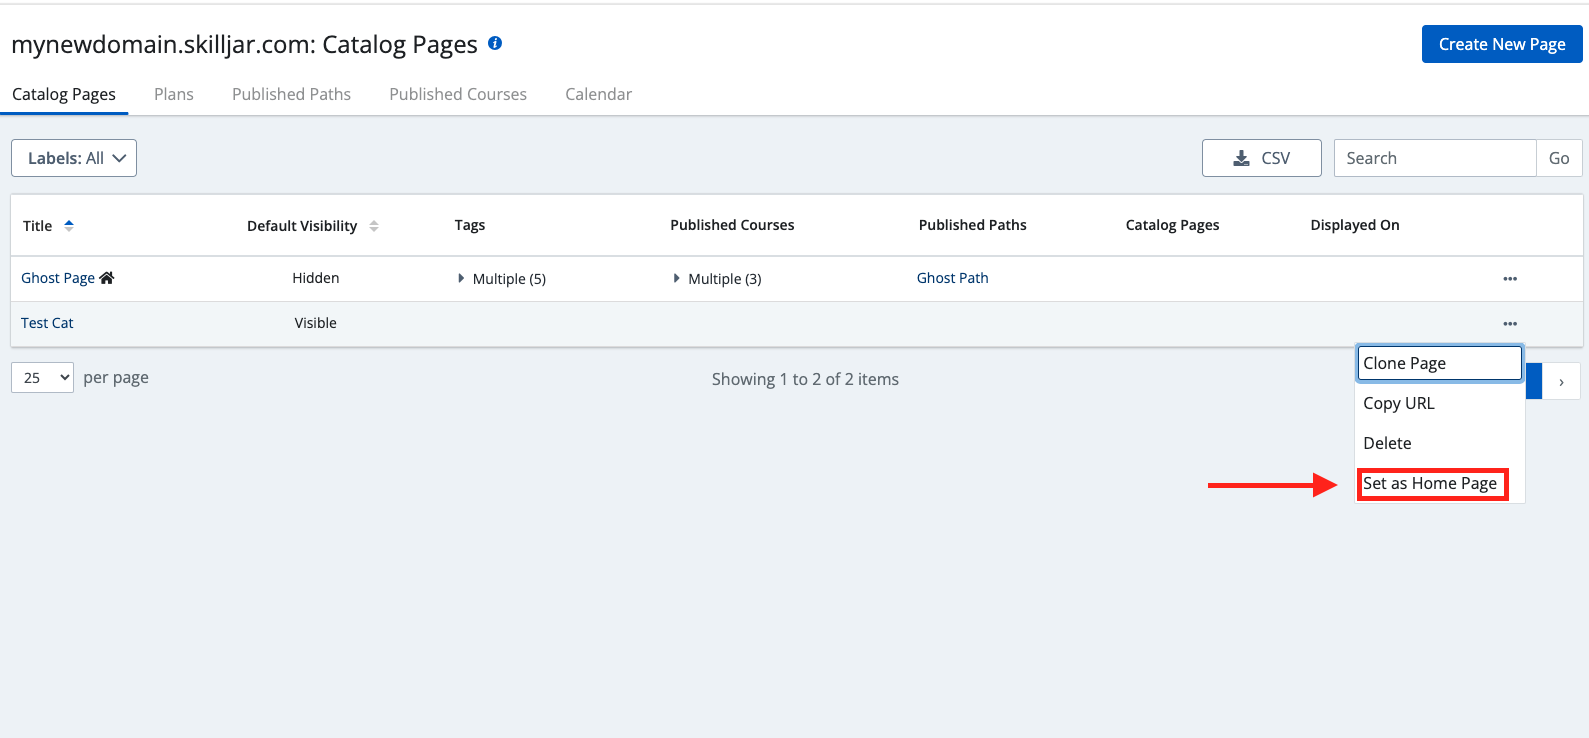This screenshot has width=1589, height=738.
Task: Sort the table by the Title column
Action: [x=69, y=226]
